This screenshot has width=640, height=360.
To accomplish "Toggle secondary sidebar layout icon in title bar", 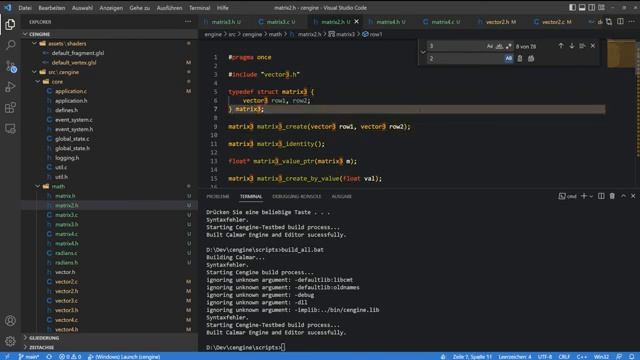I will point(591,7).
